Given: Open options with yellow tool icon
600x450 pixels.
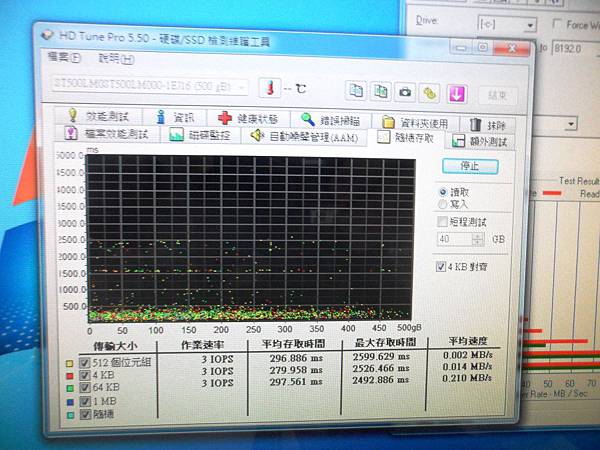Looking at the screenshot, I should coord(429,93).
